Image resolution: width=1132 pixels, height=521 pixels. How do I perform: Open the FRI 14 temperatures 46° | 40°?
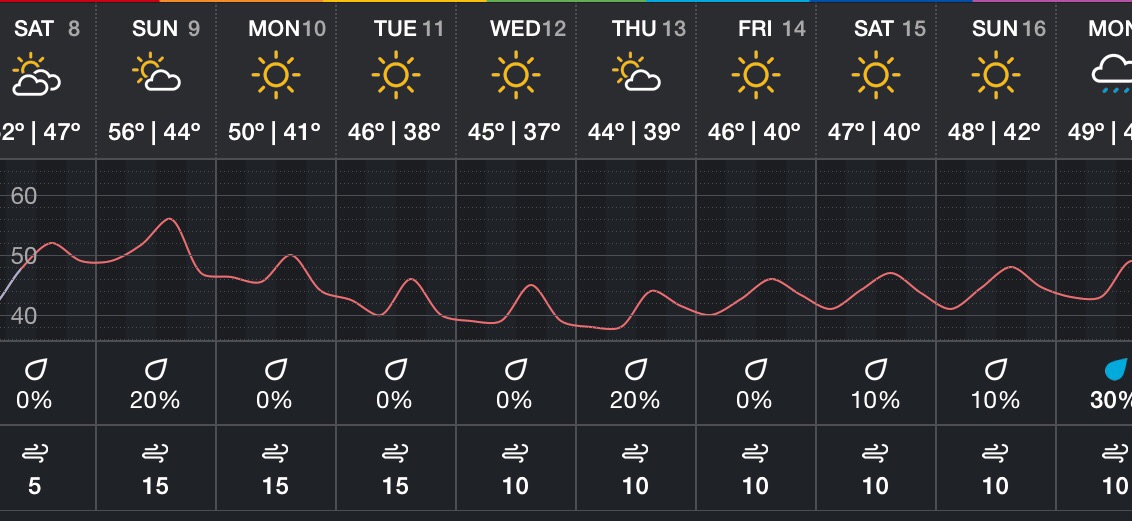tap(754, 133)
